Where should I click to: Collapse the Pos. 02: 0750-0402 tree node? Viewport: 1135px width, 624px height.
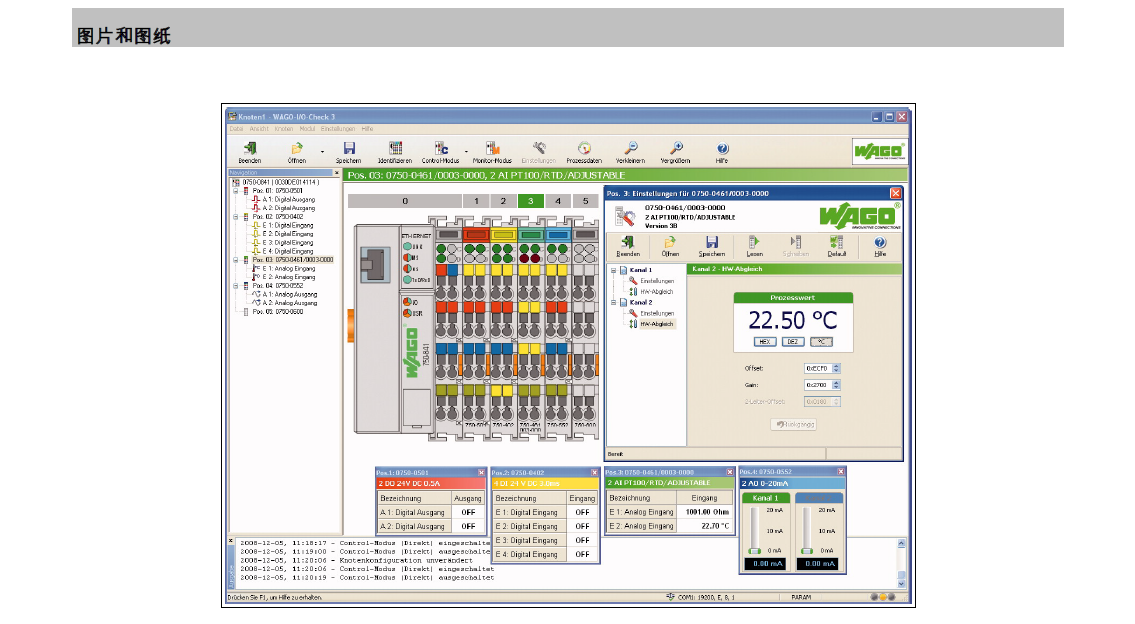pyautogui.click(x=235, y=216)
